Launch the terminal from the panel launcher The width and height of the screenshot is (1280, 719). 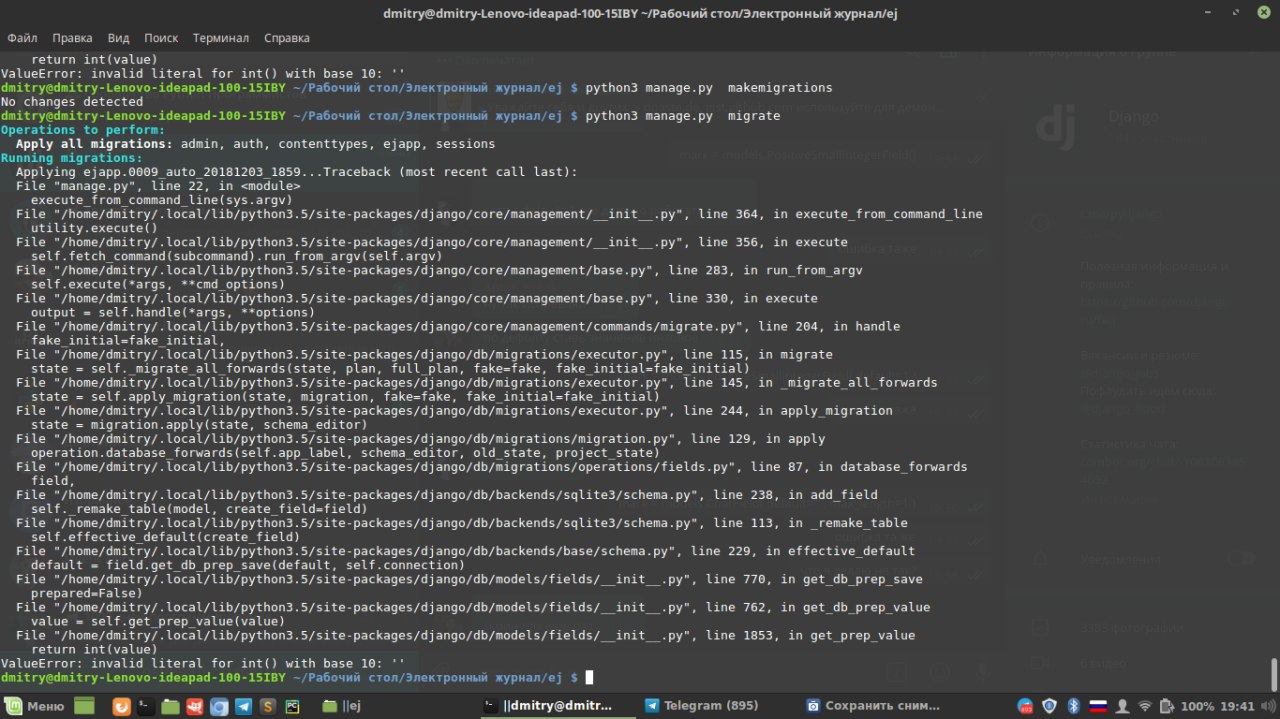coord(145,706)
